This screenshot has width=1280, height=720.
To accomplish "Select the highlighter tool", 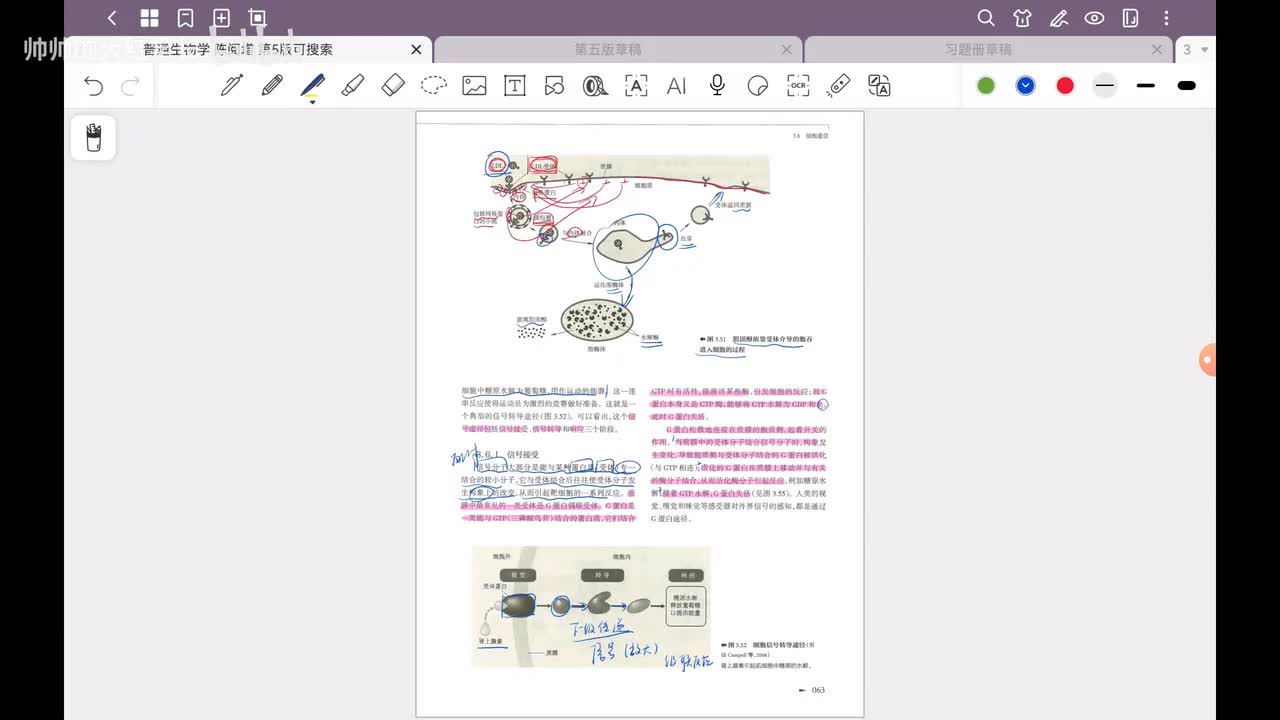I will (x=352, y=86).
